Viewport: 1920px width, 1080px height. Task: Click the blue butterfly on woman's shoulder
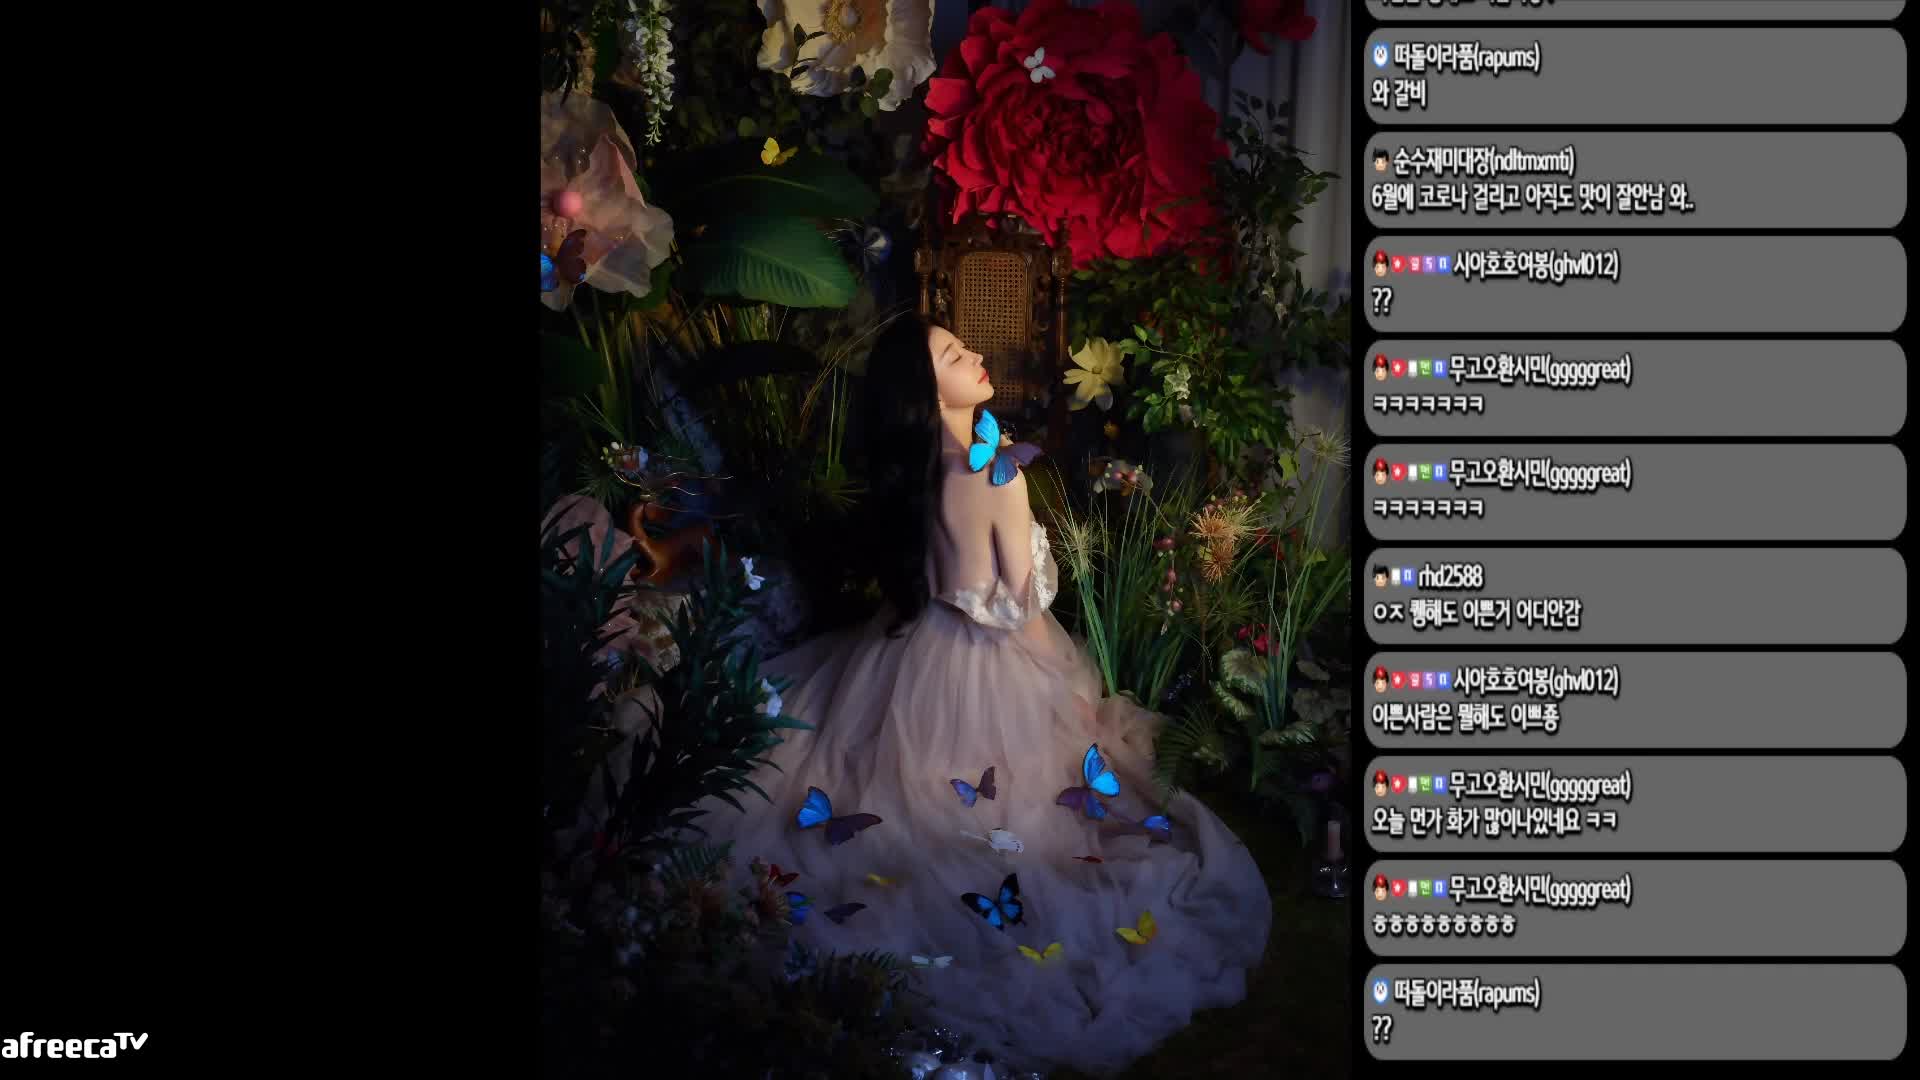point(987,447)
